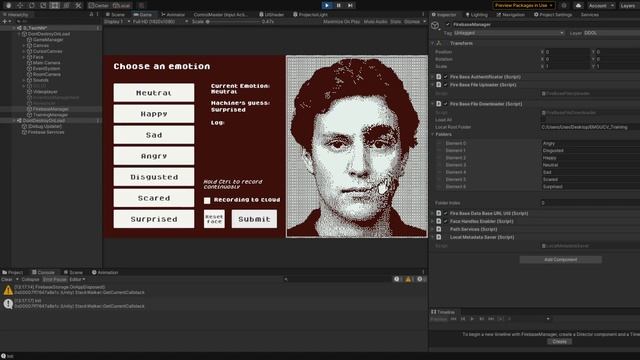640x360 pixels.
Task: Pause the game with the Pause button
Action: pos(338,5)
